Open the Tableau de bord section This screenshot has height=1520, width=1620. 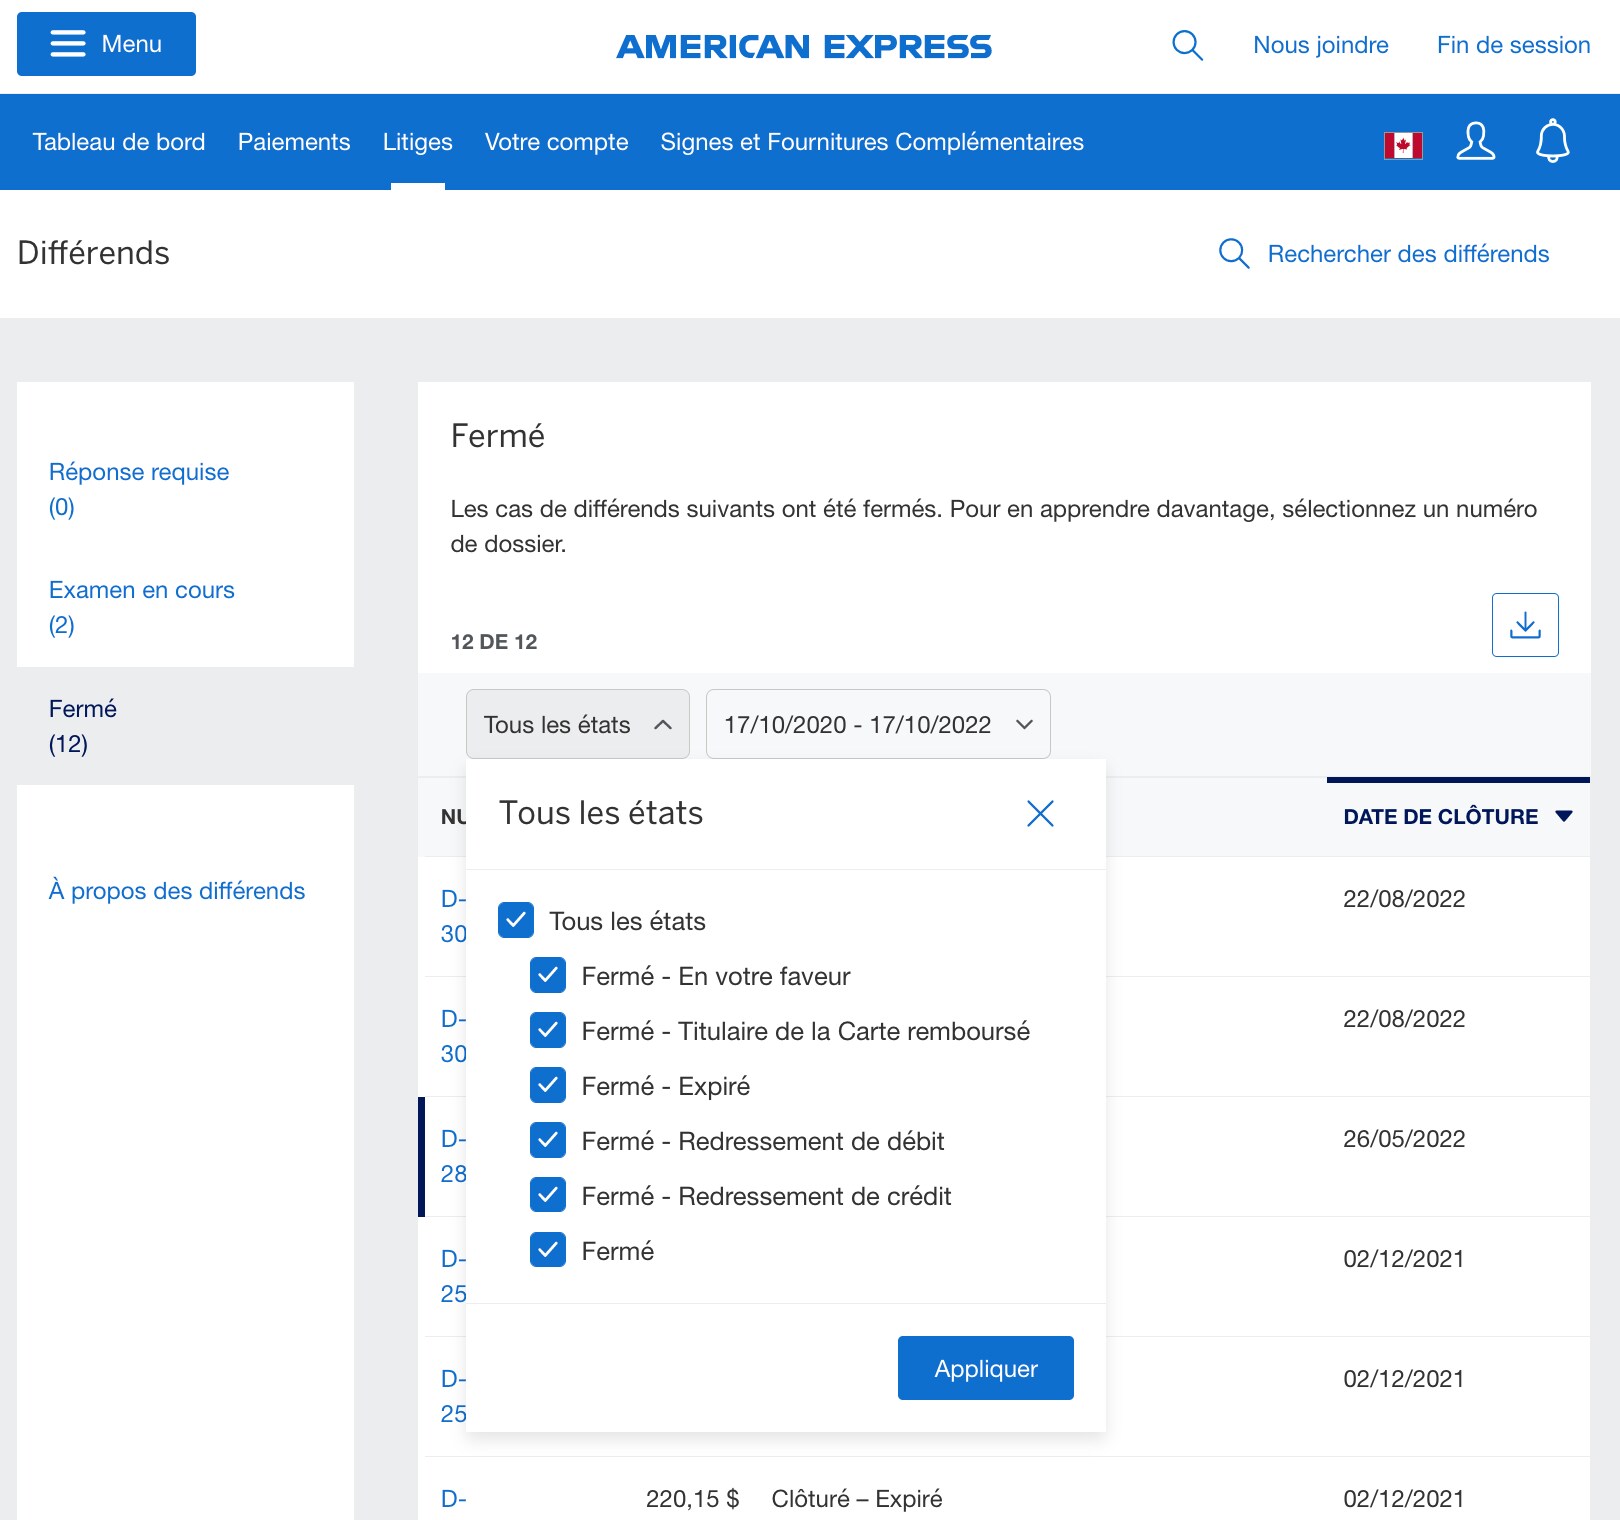coord(118,142)
